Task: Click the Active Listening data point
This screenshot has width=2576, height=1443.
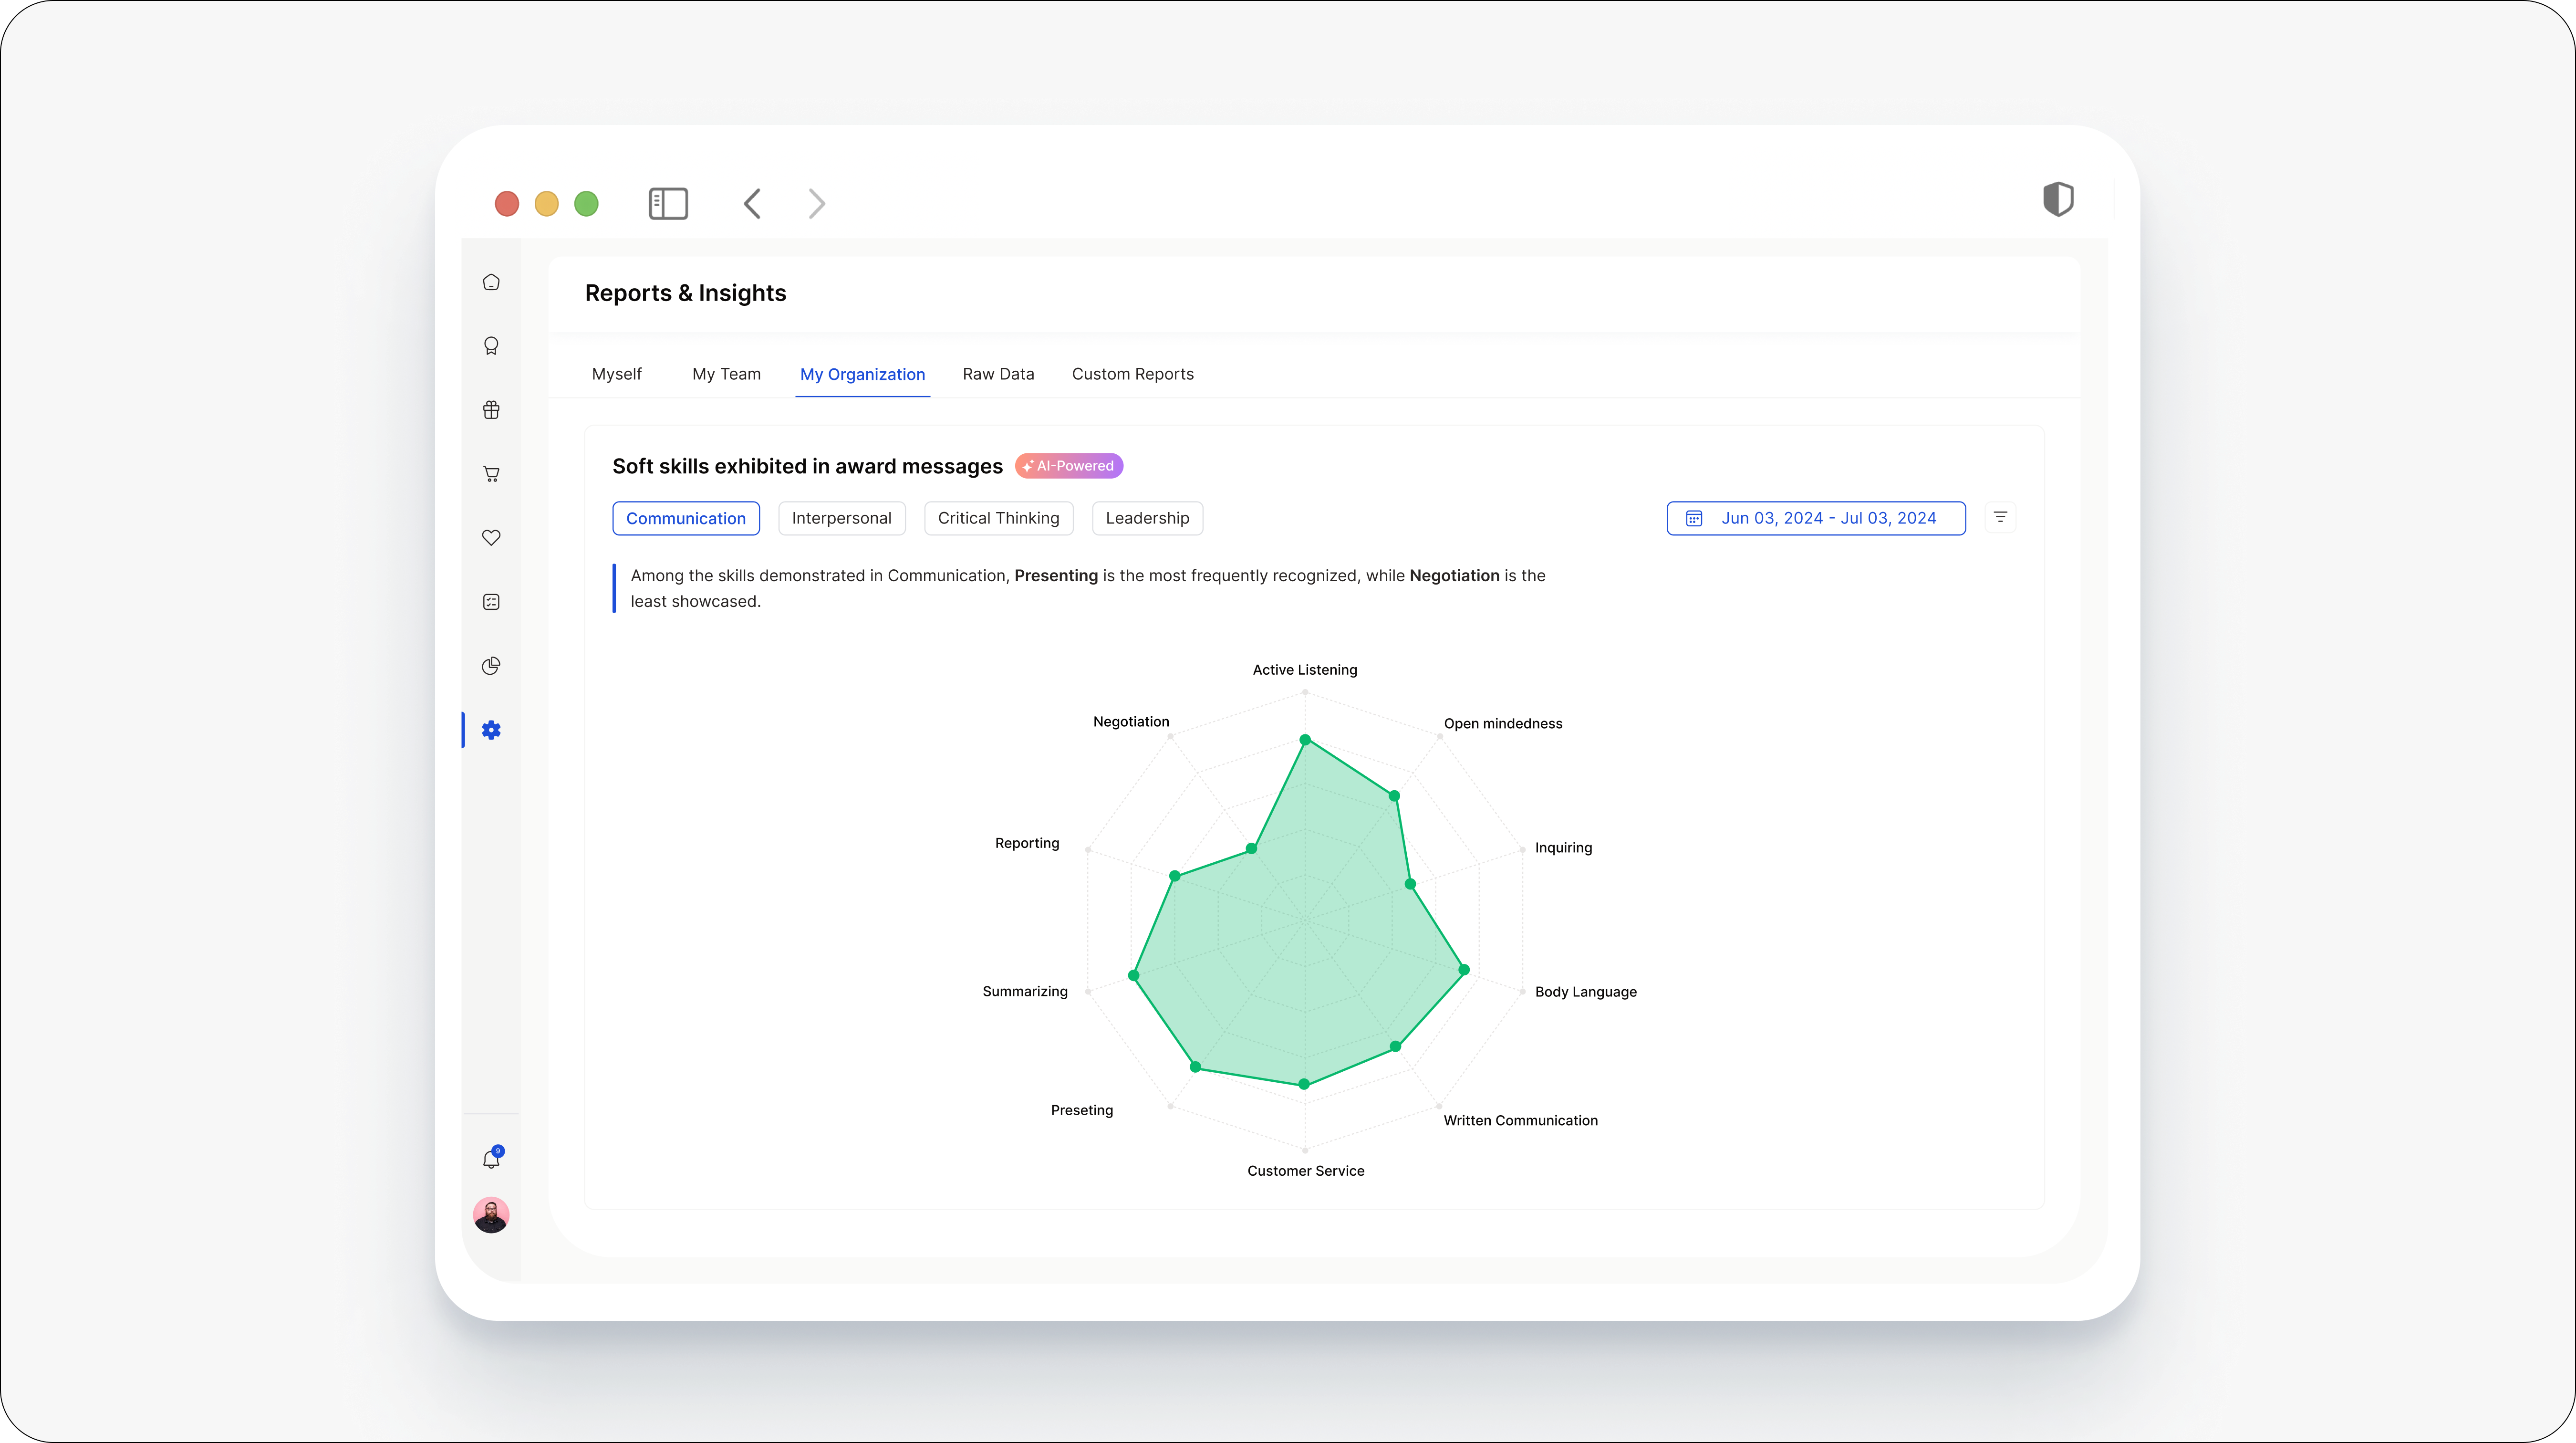Action: [1304, 740]
